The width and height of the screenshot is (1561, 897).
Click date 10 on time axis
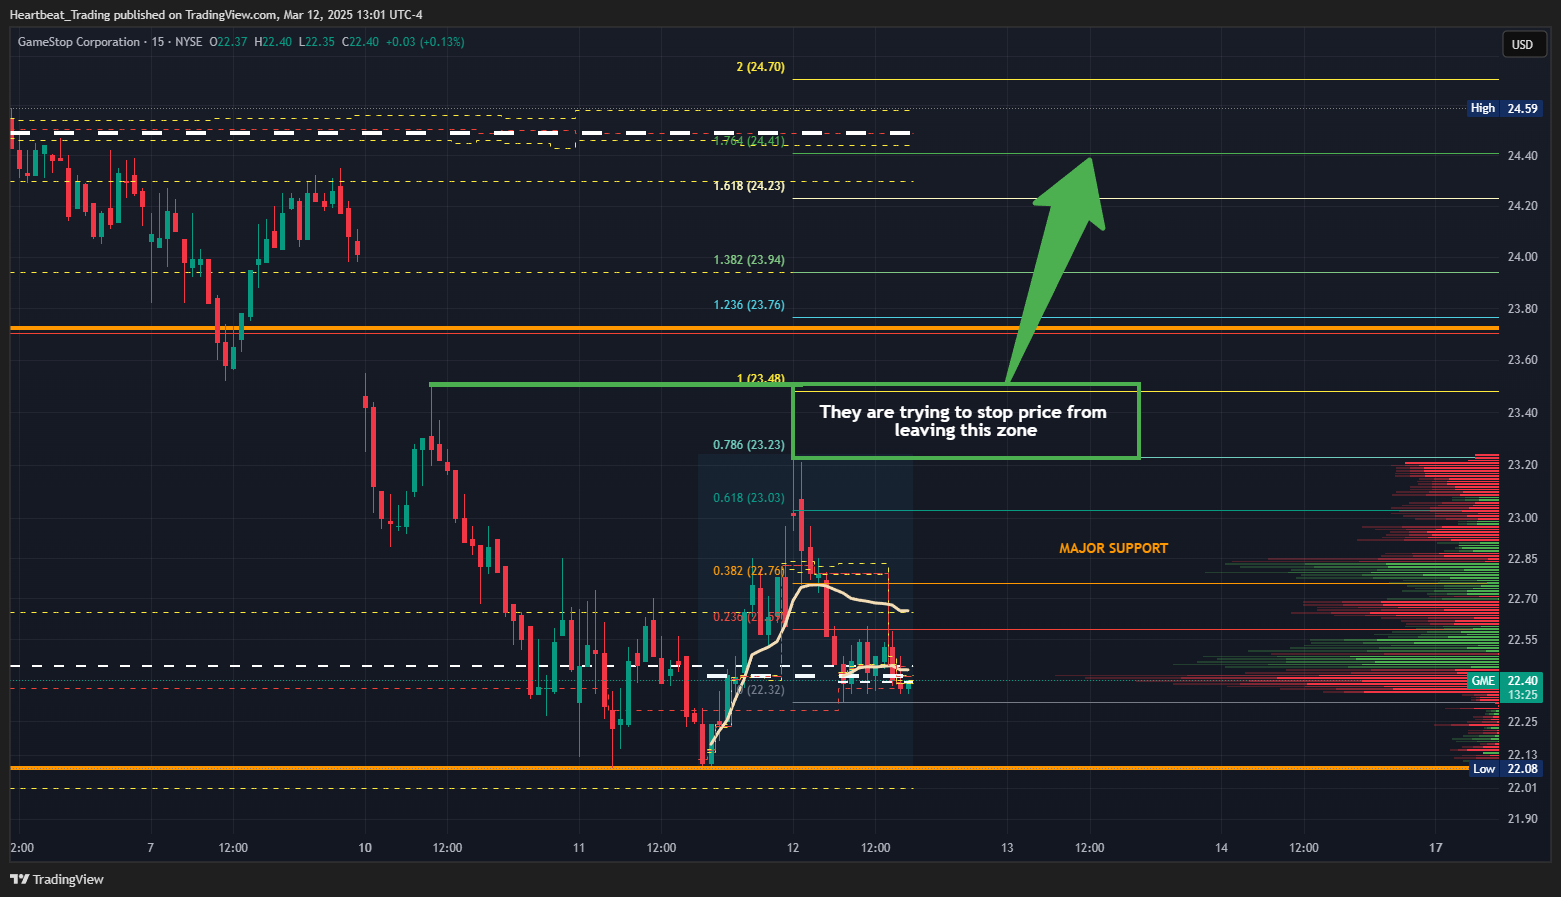365,848
